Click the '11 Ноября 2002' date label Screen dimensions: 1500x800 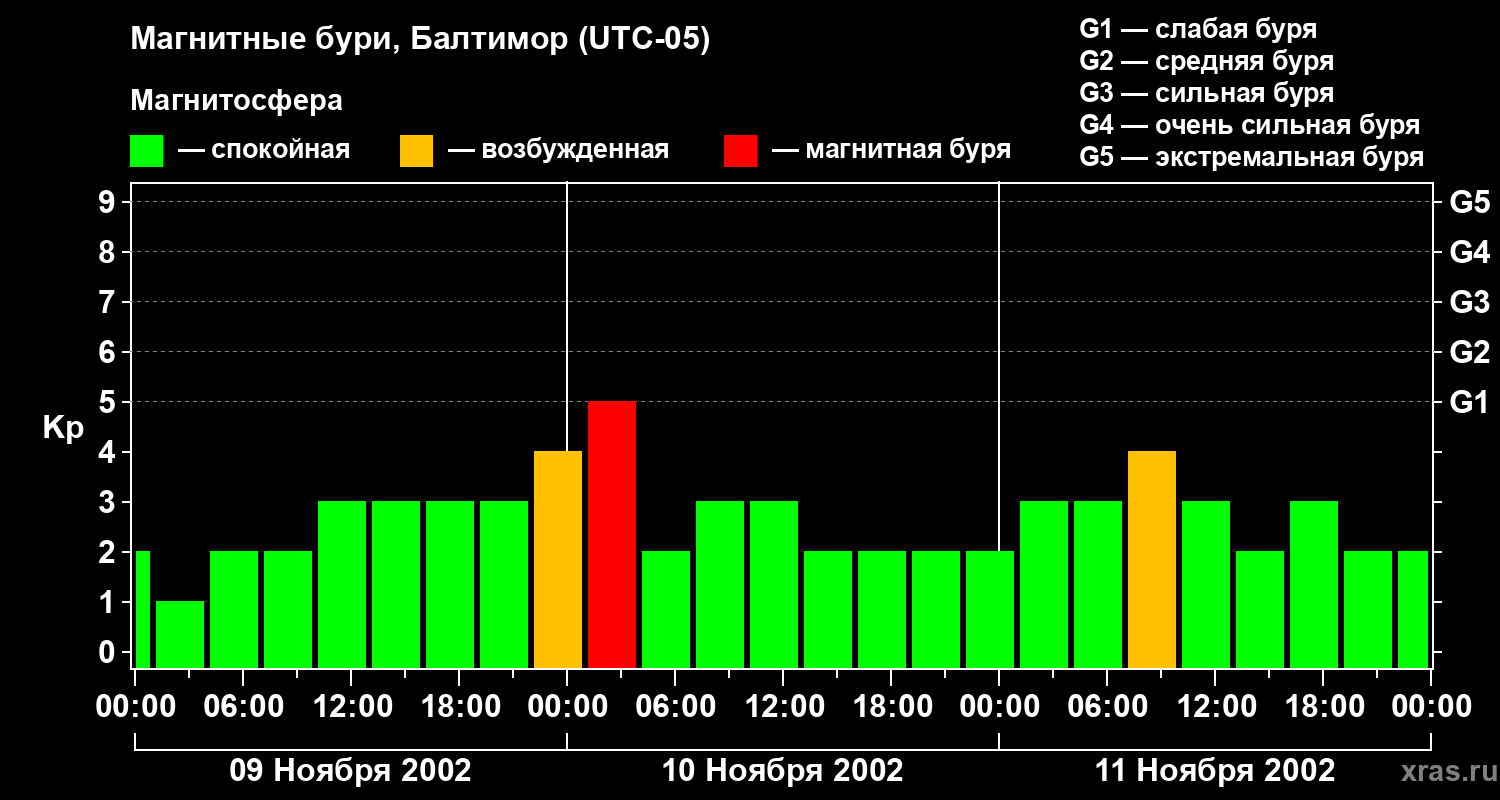(1215, 770)
